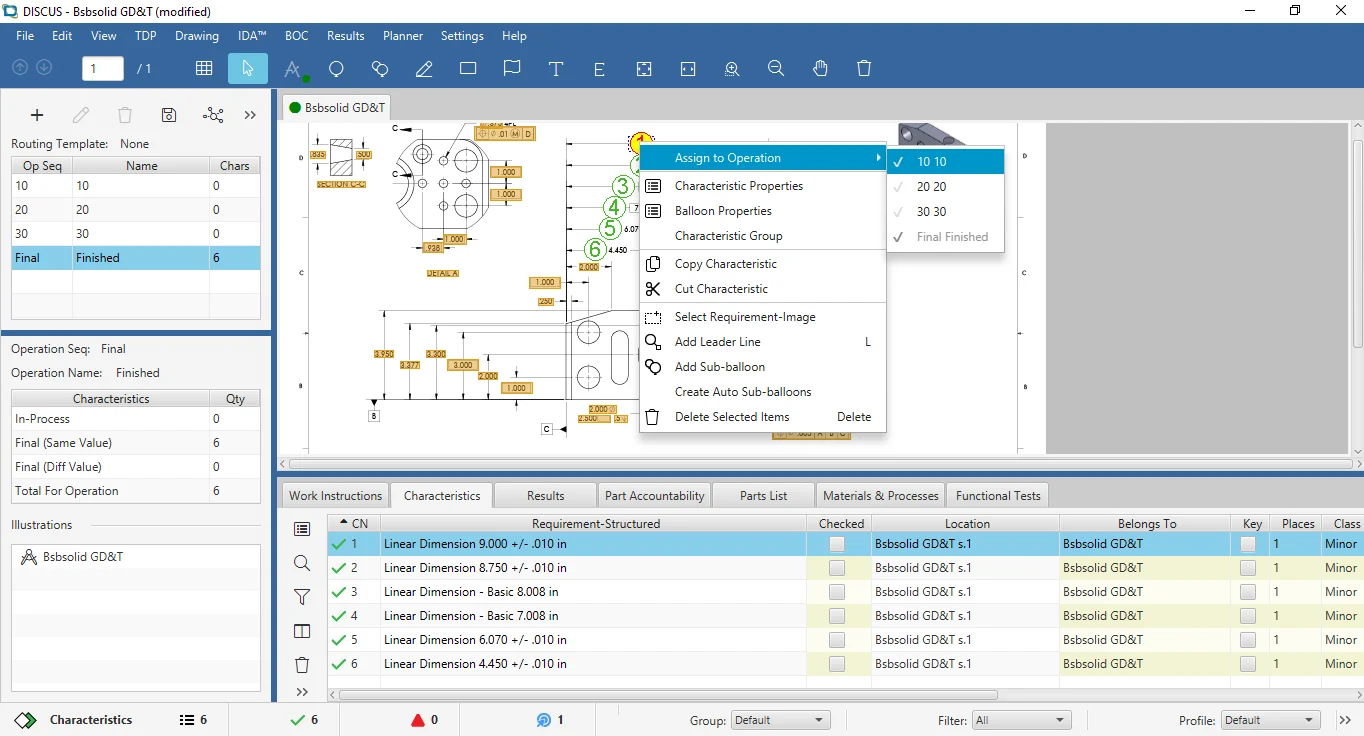
Task: Switch to Work Instructions tab
Action: (336, 495)
